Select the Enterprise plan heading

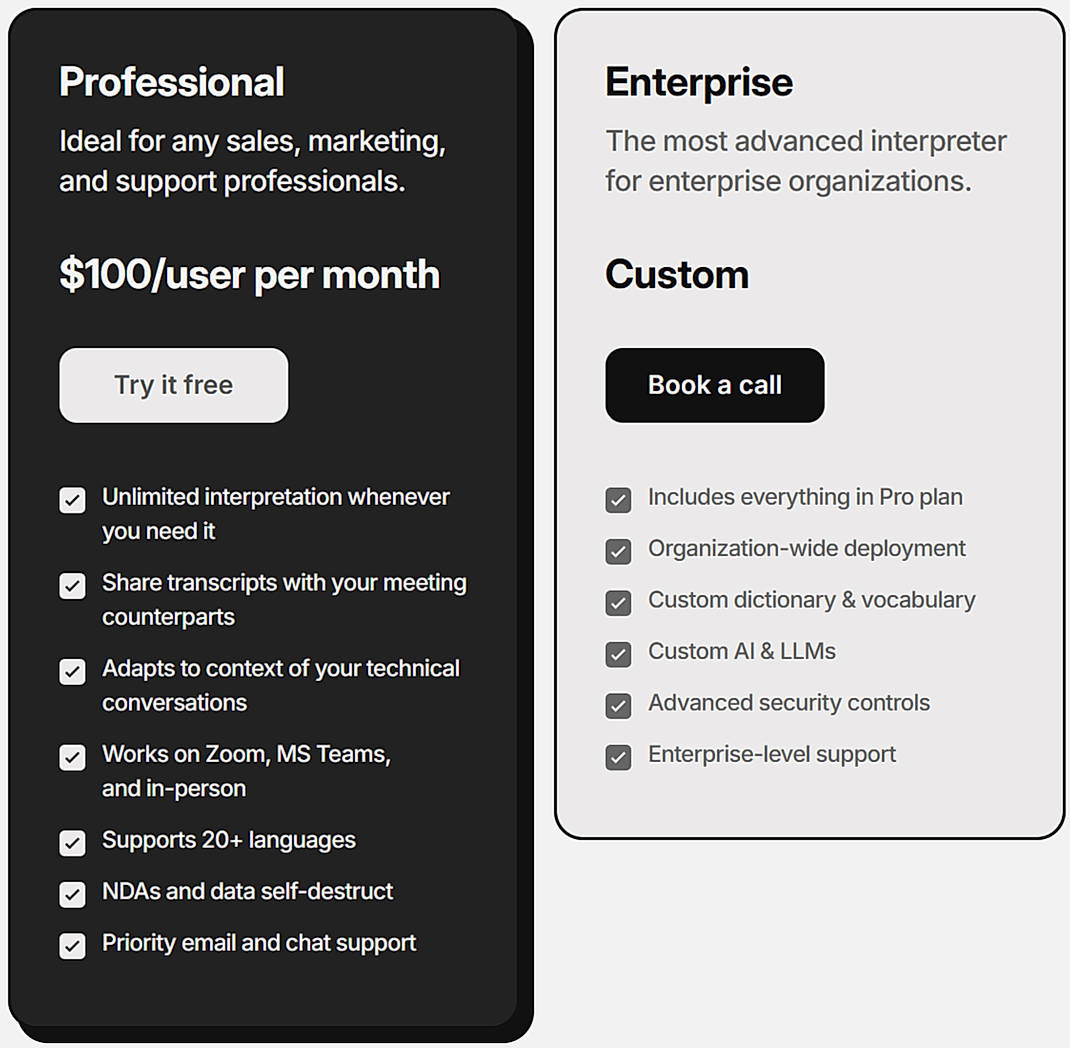pos(698,82)
